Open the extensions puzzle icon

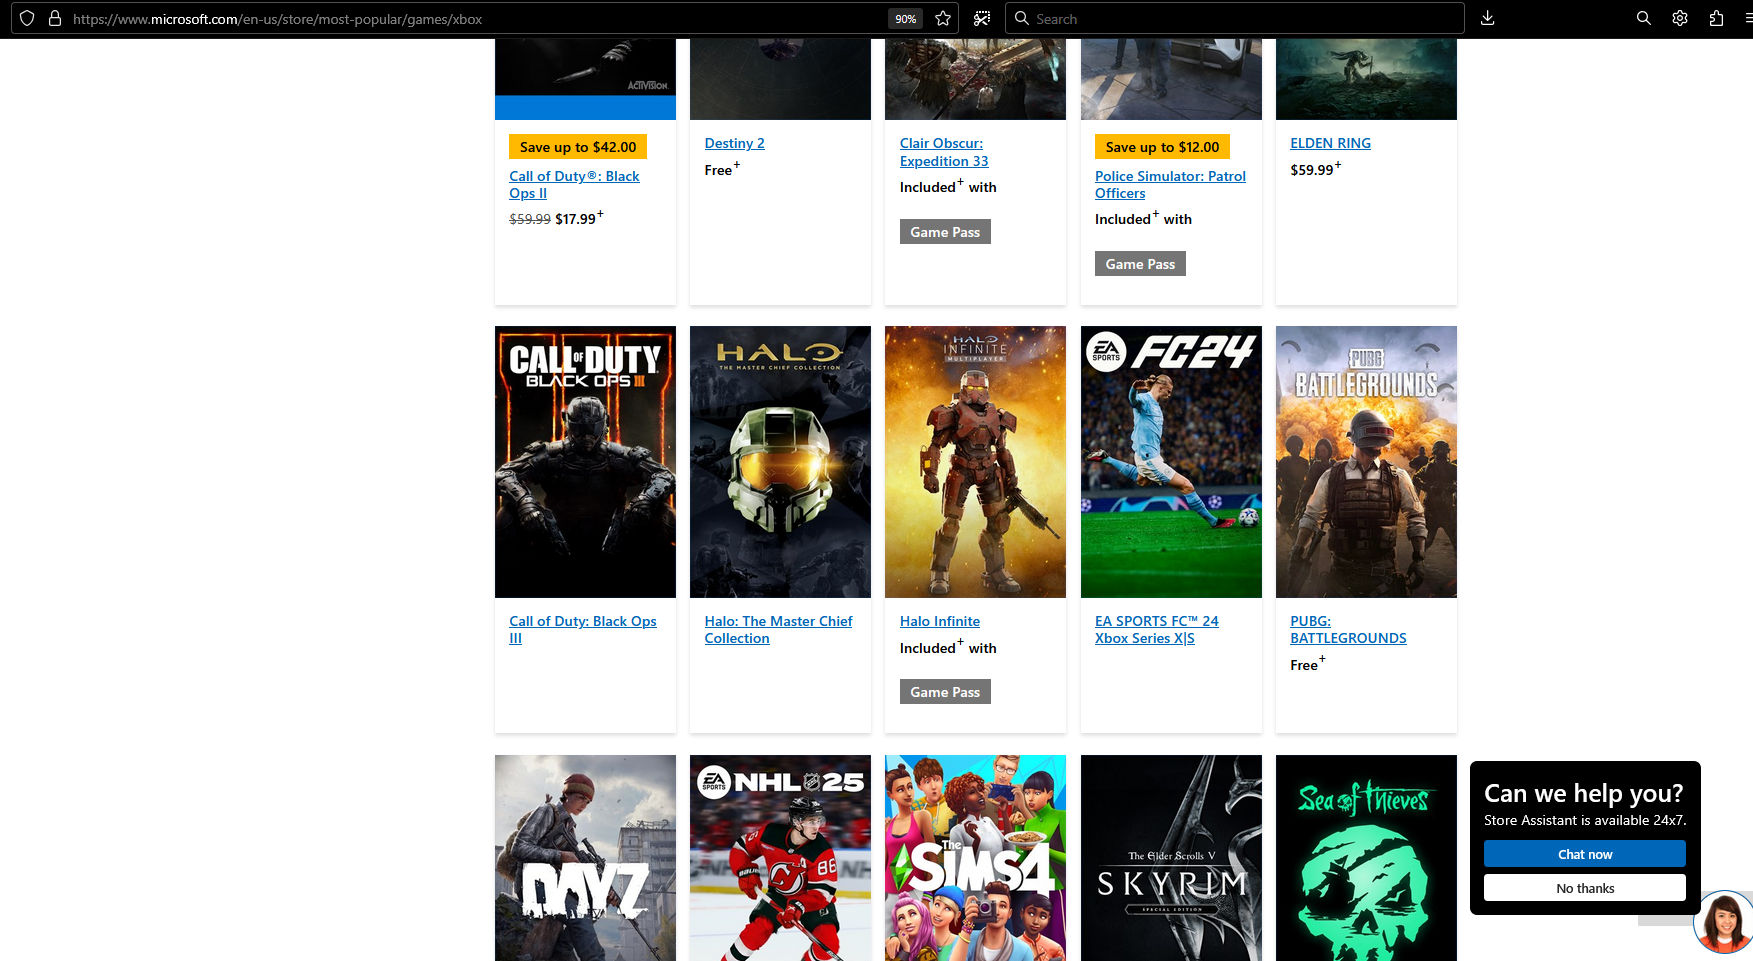1716,18
